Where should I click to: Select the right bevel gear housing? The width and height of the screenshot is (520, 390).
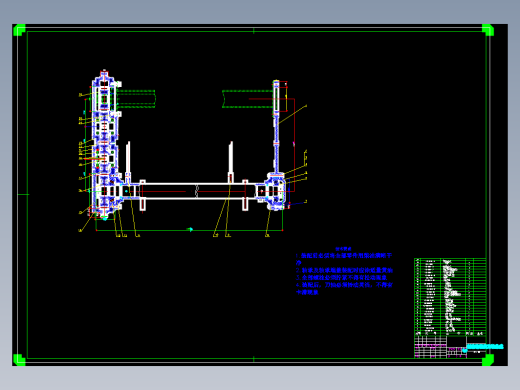tap(275, 191)
